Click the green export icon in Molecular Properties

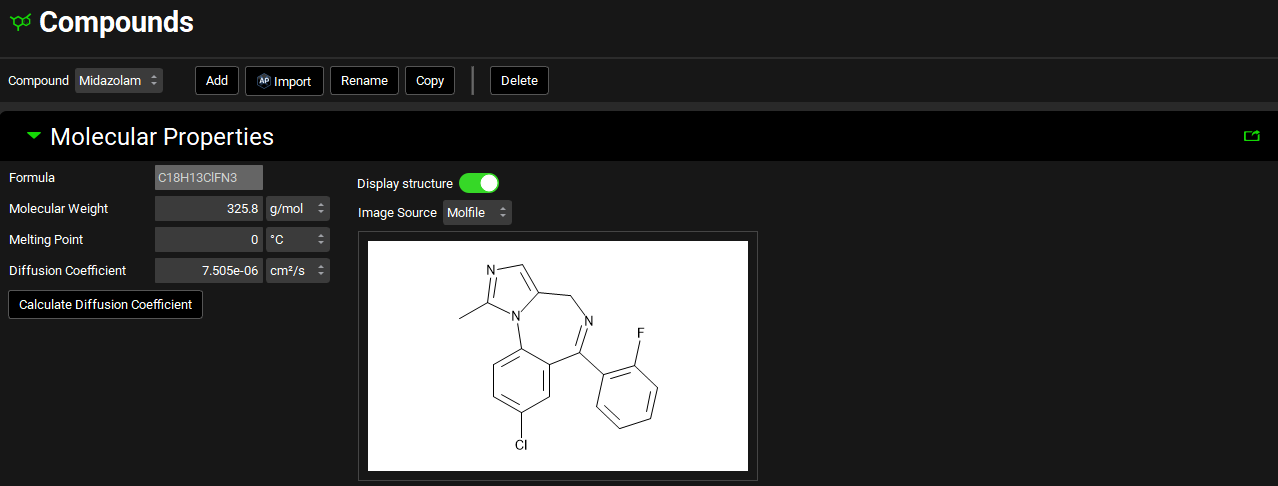click(1251, 136)
